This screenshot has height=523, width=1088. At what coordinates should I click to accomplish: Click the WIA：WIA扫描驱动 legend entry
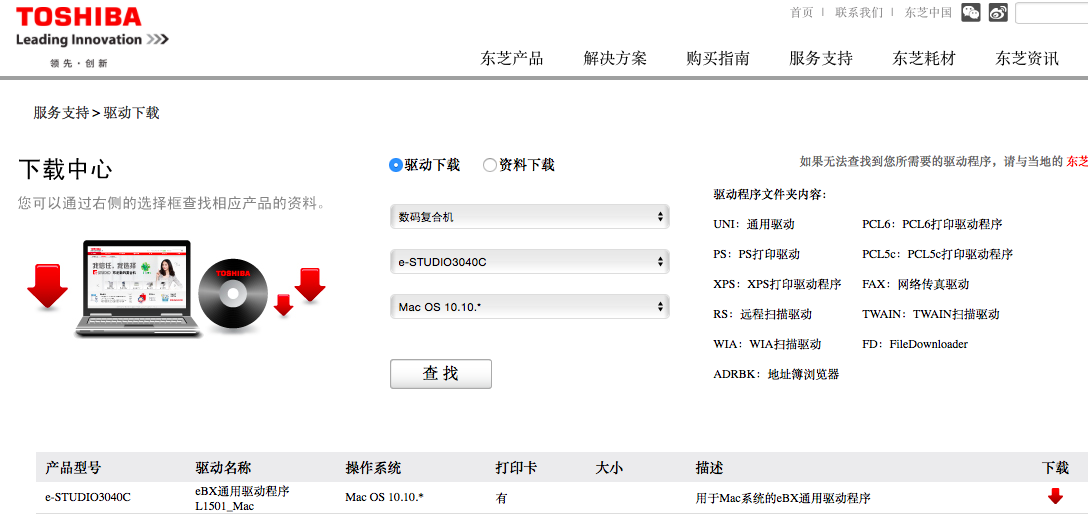click(767, 344)
